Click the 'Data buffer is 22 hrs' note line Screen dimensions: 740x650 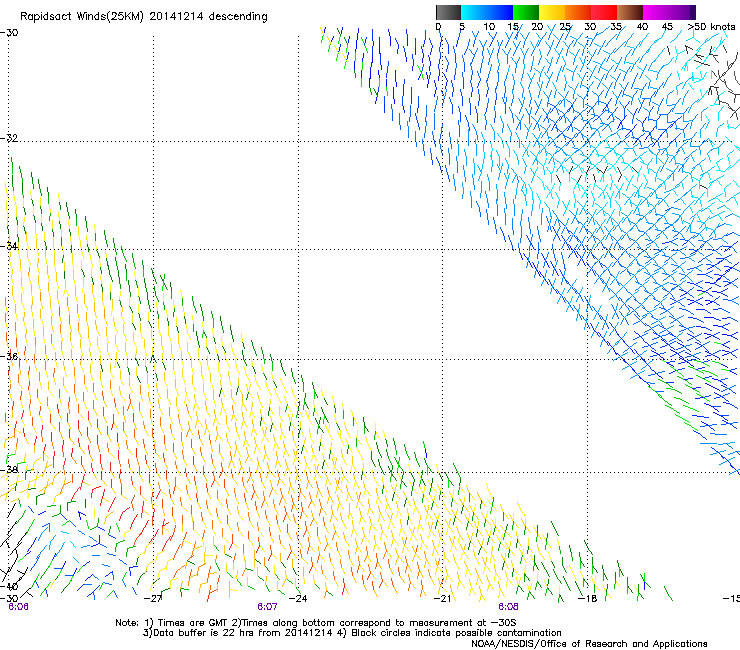pos(352,633)
